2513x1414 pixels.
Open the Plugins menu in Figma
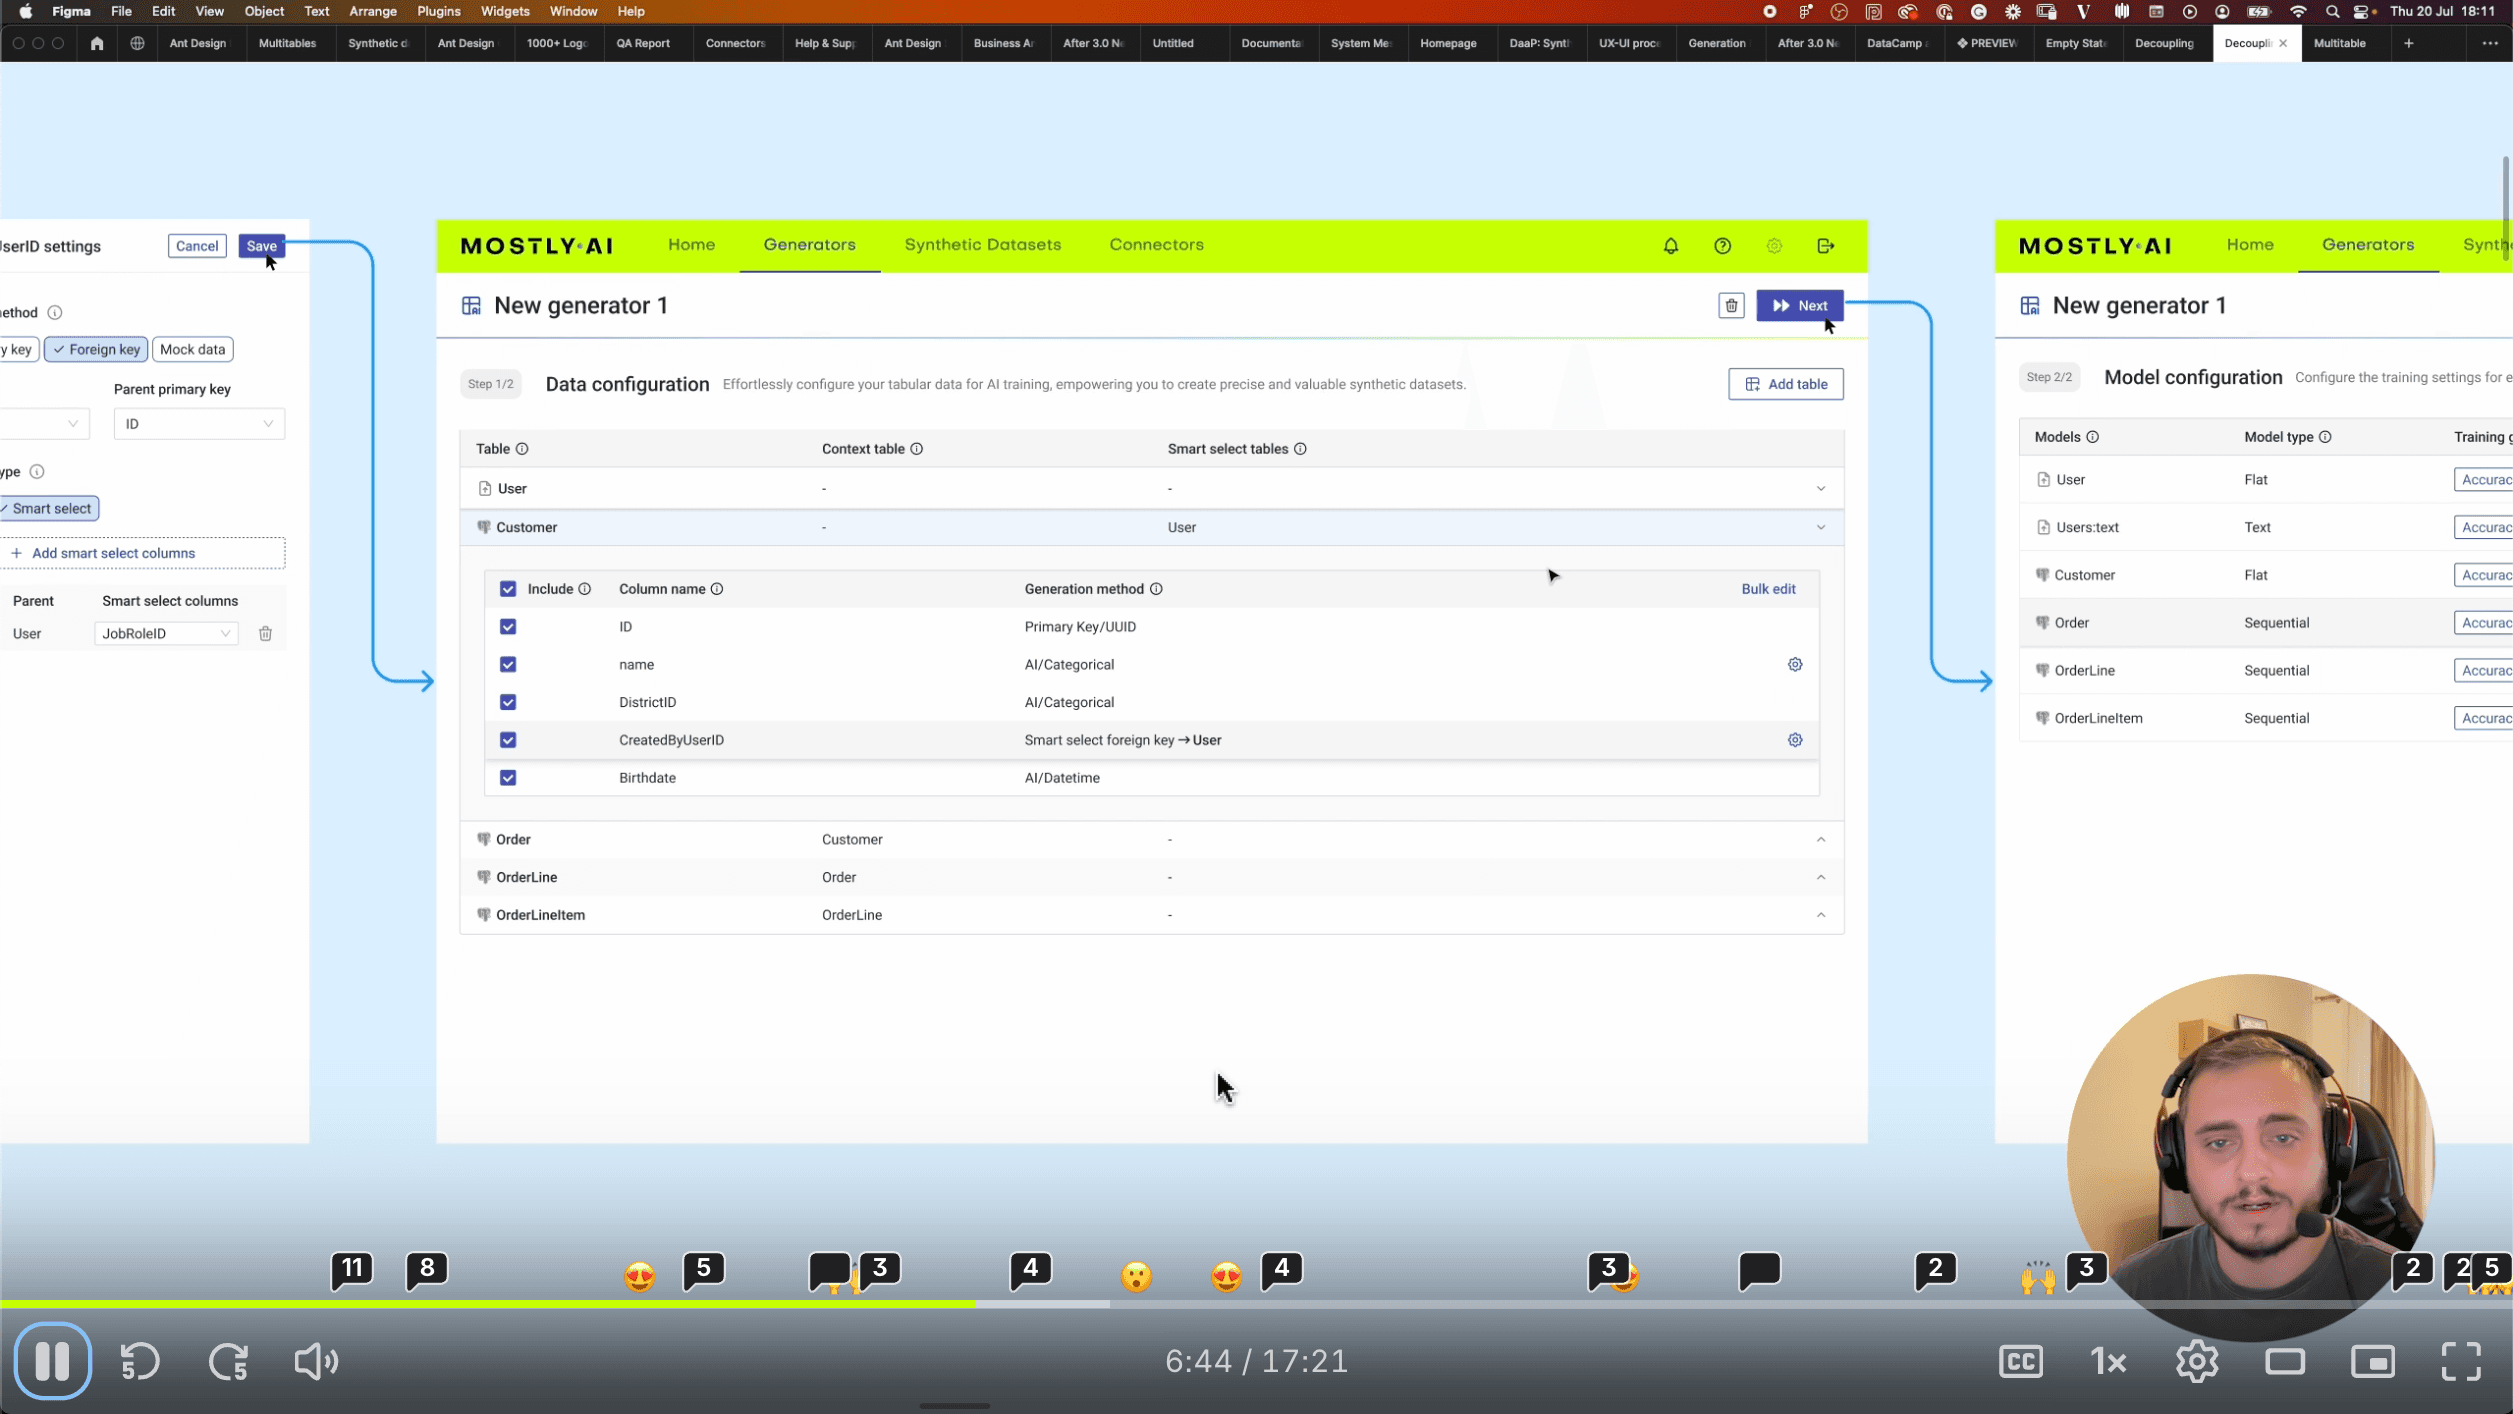pos(438,11)
